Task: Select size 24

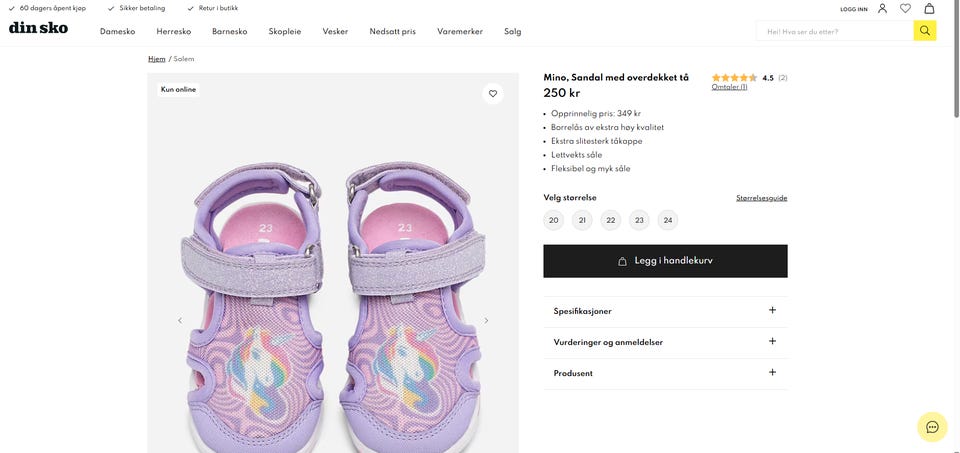Action: pos(667,220)
